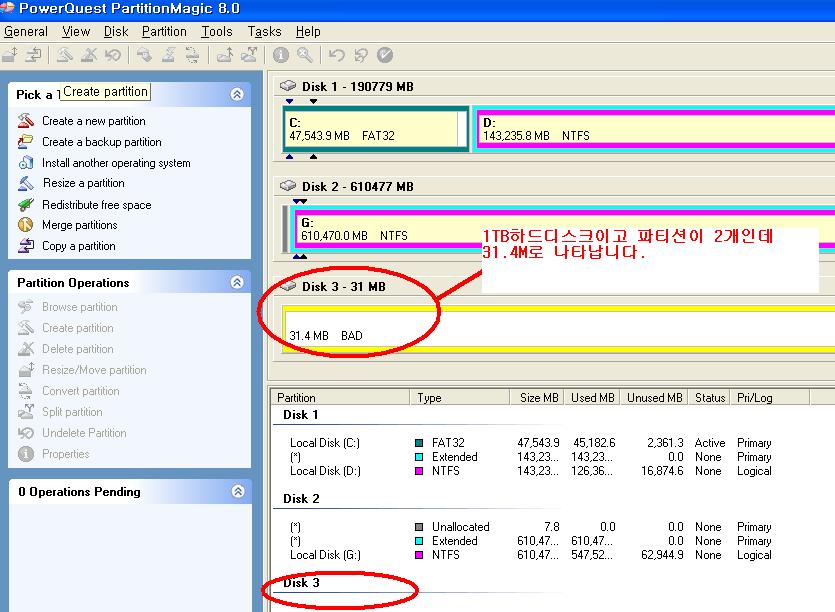Select the Local Disk (C:) row
This screenshot has width=835, height=612.
coord(531,443)
